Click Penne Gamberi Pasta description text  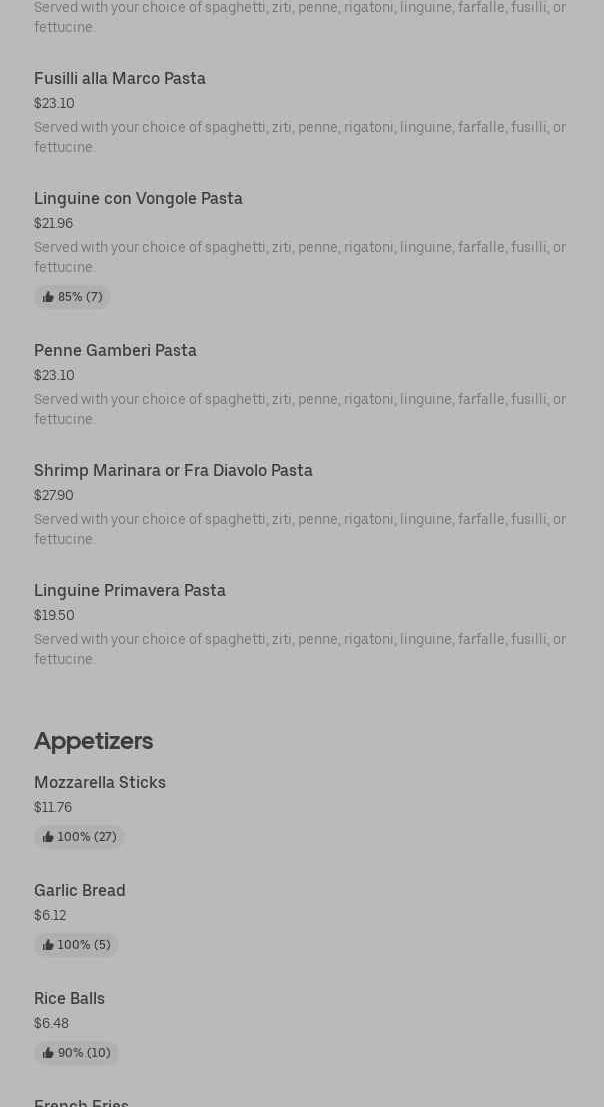(300, 409)
